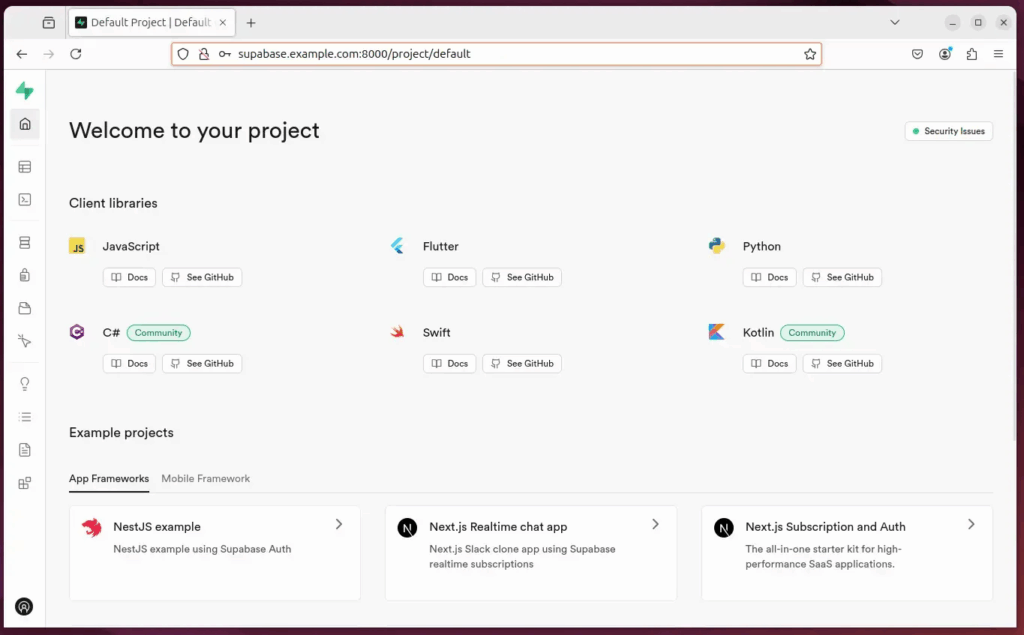Screen dimensions: 1024x635
Task: Open Python Docs button
Action: click(769, 278)
